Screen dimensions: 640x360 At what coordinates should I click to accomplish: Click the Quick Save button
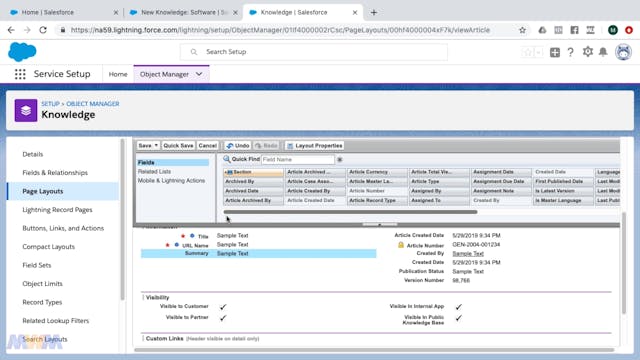click(178, 146)
